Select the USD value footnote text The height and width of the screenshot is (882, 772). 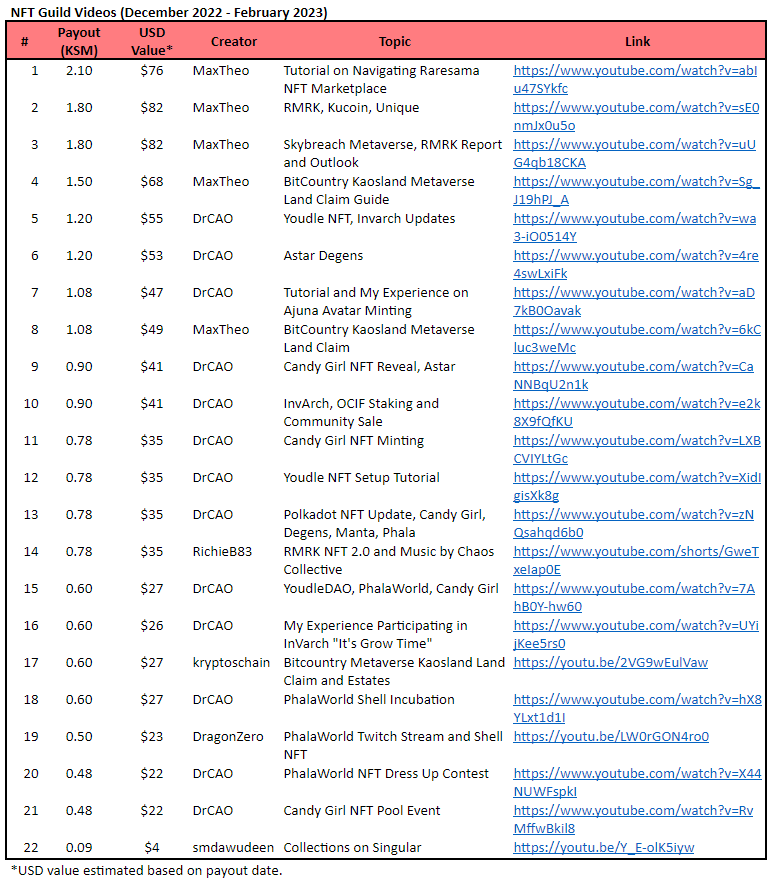[x=146, y=871]
